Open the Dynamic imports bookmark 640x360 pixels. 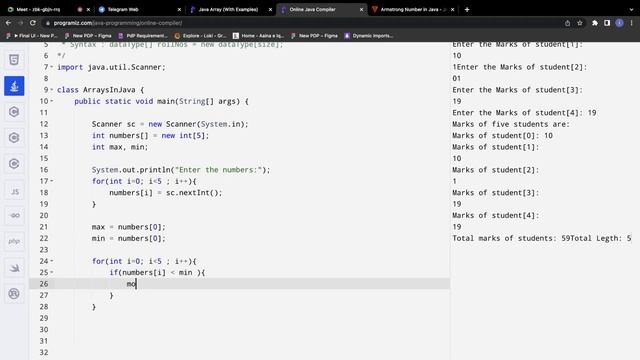click(369, 36)
